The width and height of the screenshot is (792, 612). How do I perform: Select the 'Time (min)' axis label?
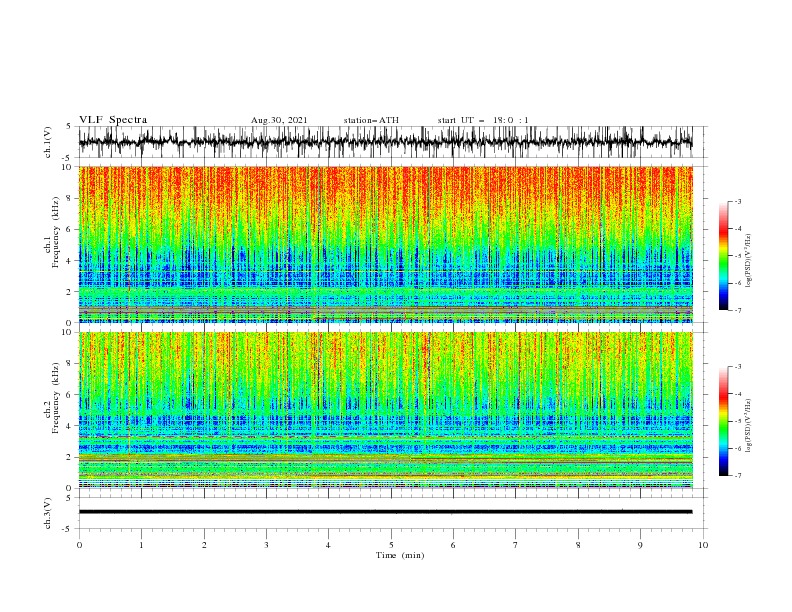(x=400, y=555)
